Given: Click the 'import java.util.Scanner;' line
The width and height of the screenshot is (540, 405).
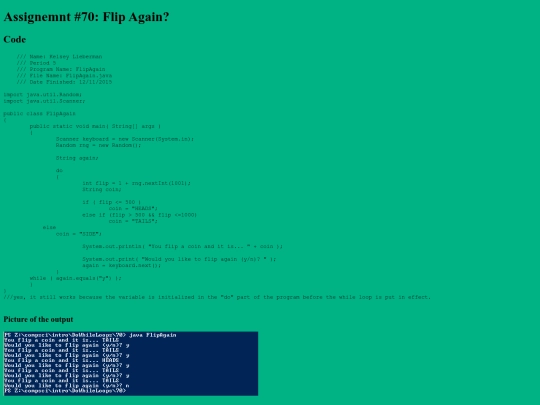Looking at the screenshot, I should pyautogui.click(x=44, y=101).
